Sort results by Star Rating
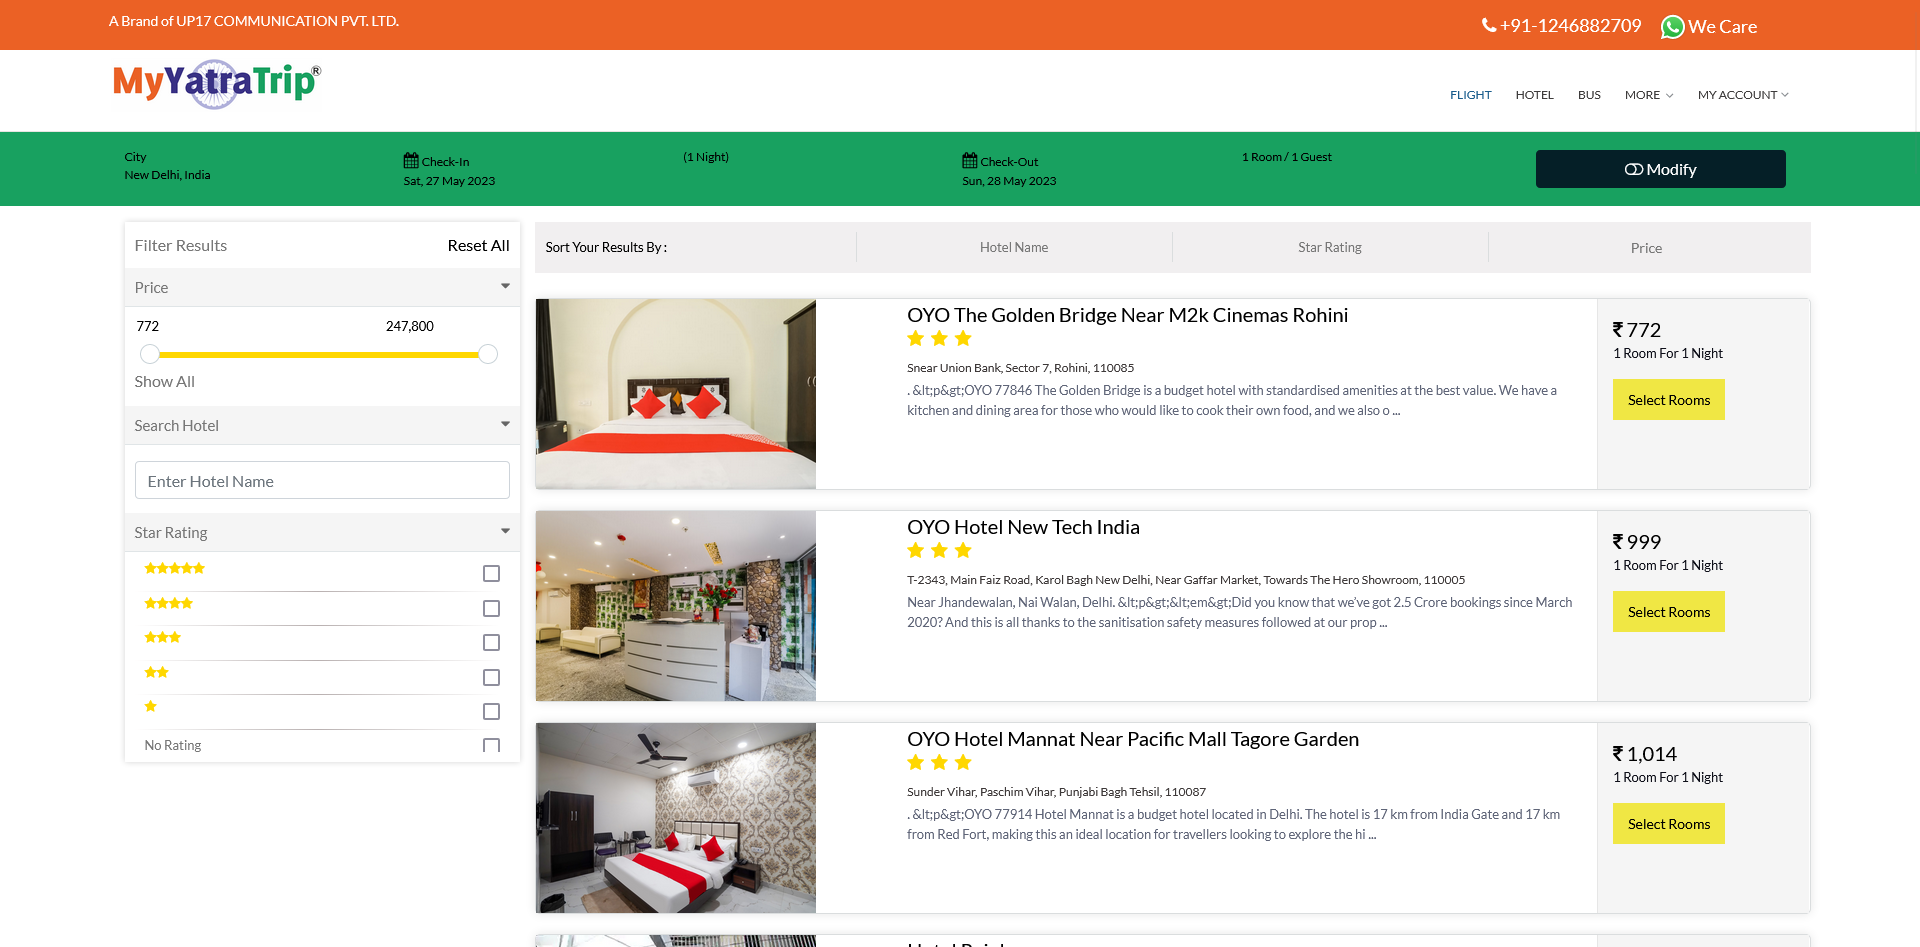Viewport: 1920px width, 947px height. 1330,247
